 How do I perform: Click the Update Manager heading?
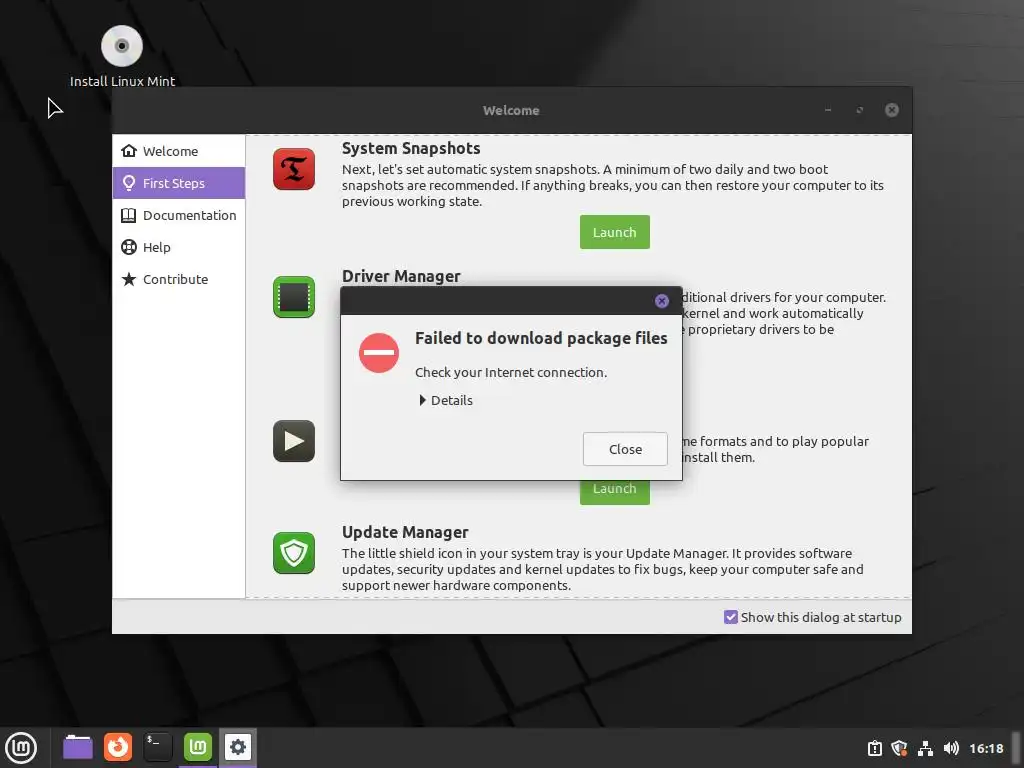coord(405,532)
